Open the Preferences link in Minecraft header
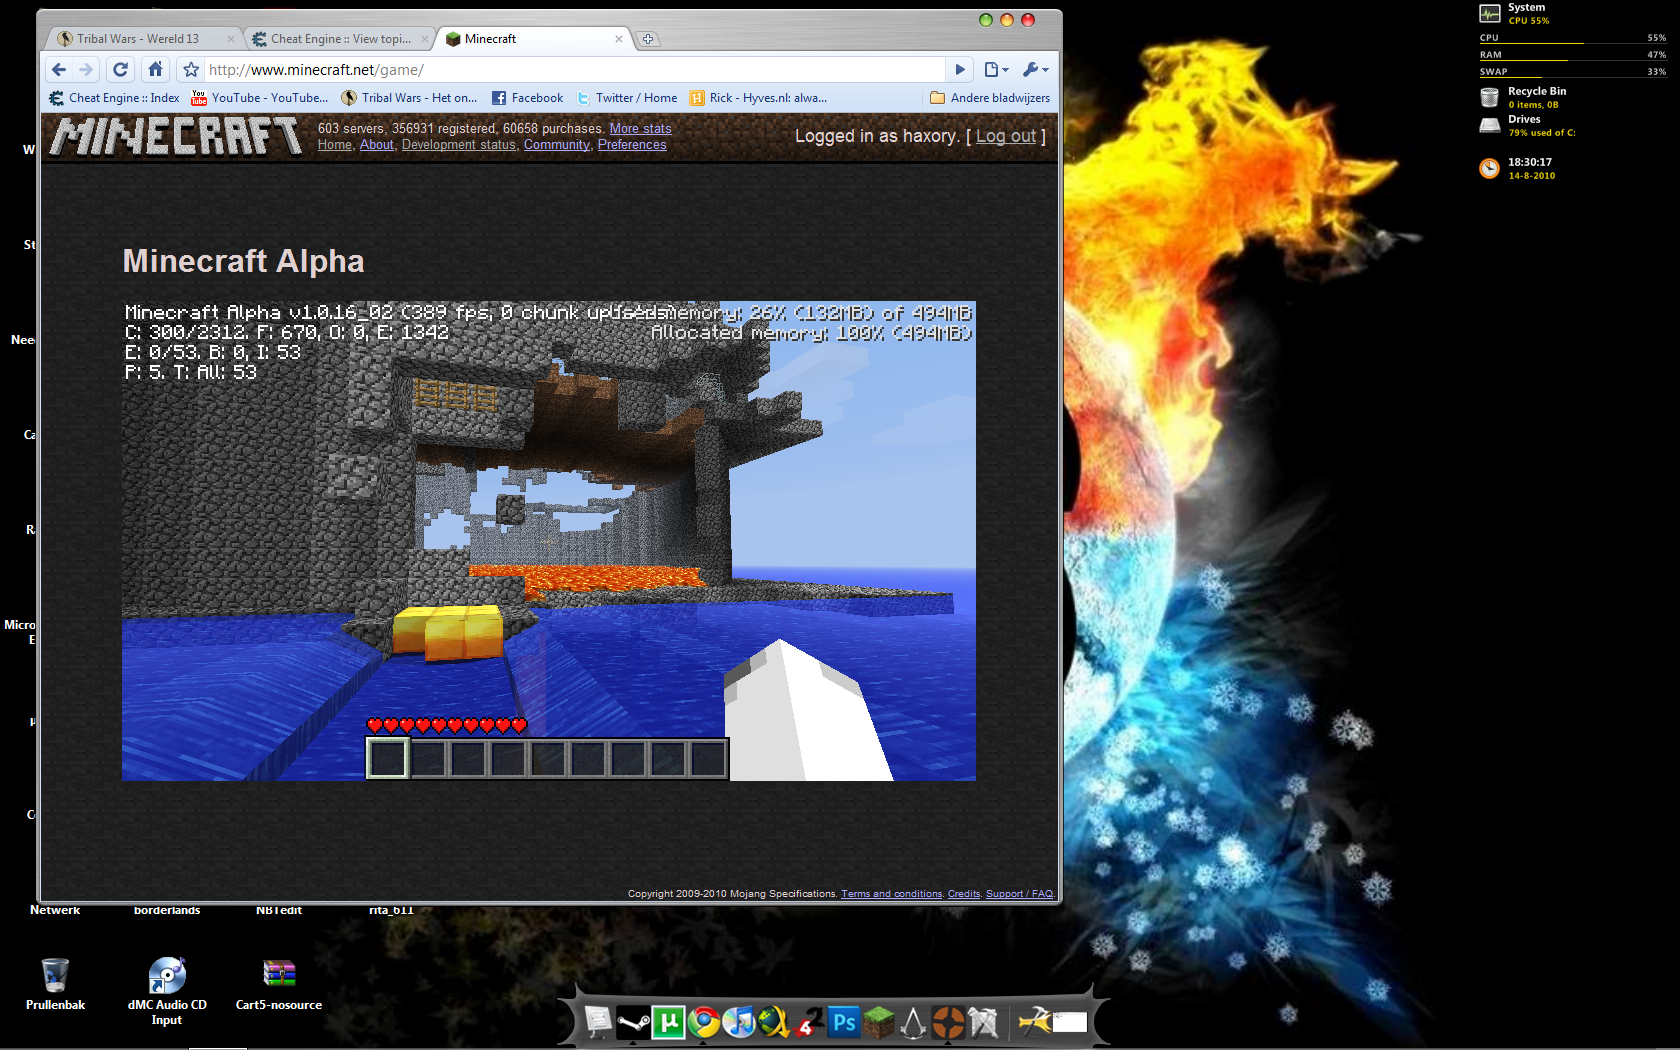Image resolution: width=1680 pixels, height=1050 pixels. [x=631, y=145]
